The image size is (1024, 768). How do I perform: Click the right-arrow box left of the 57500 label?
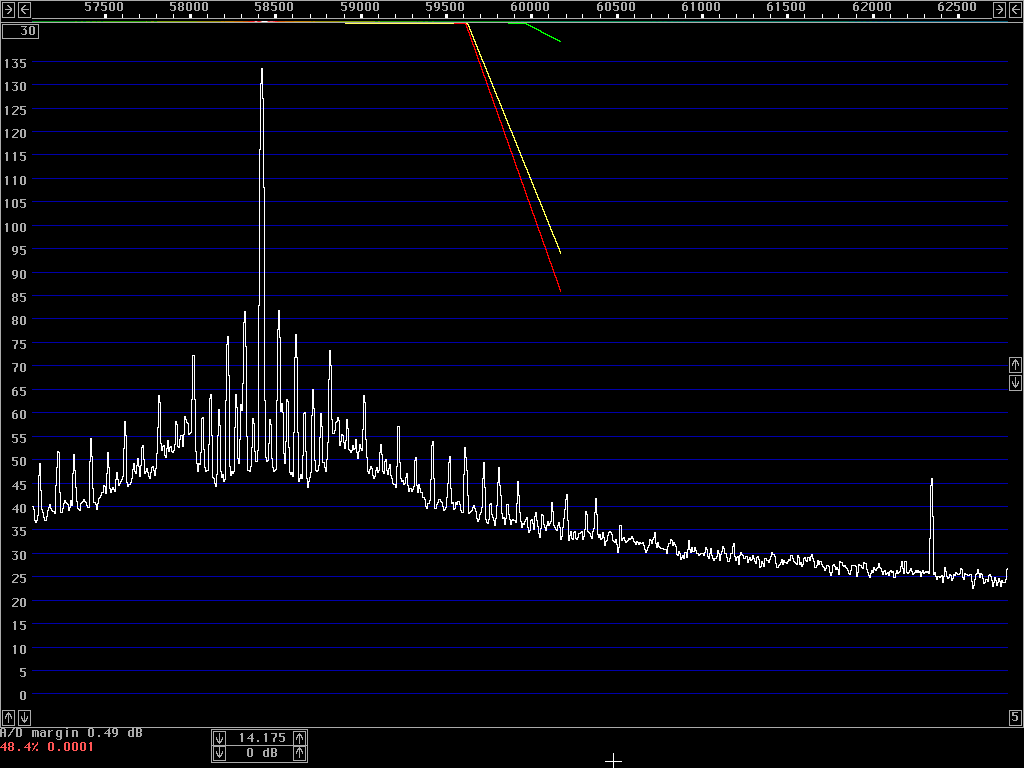8,9
